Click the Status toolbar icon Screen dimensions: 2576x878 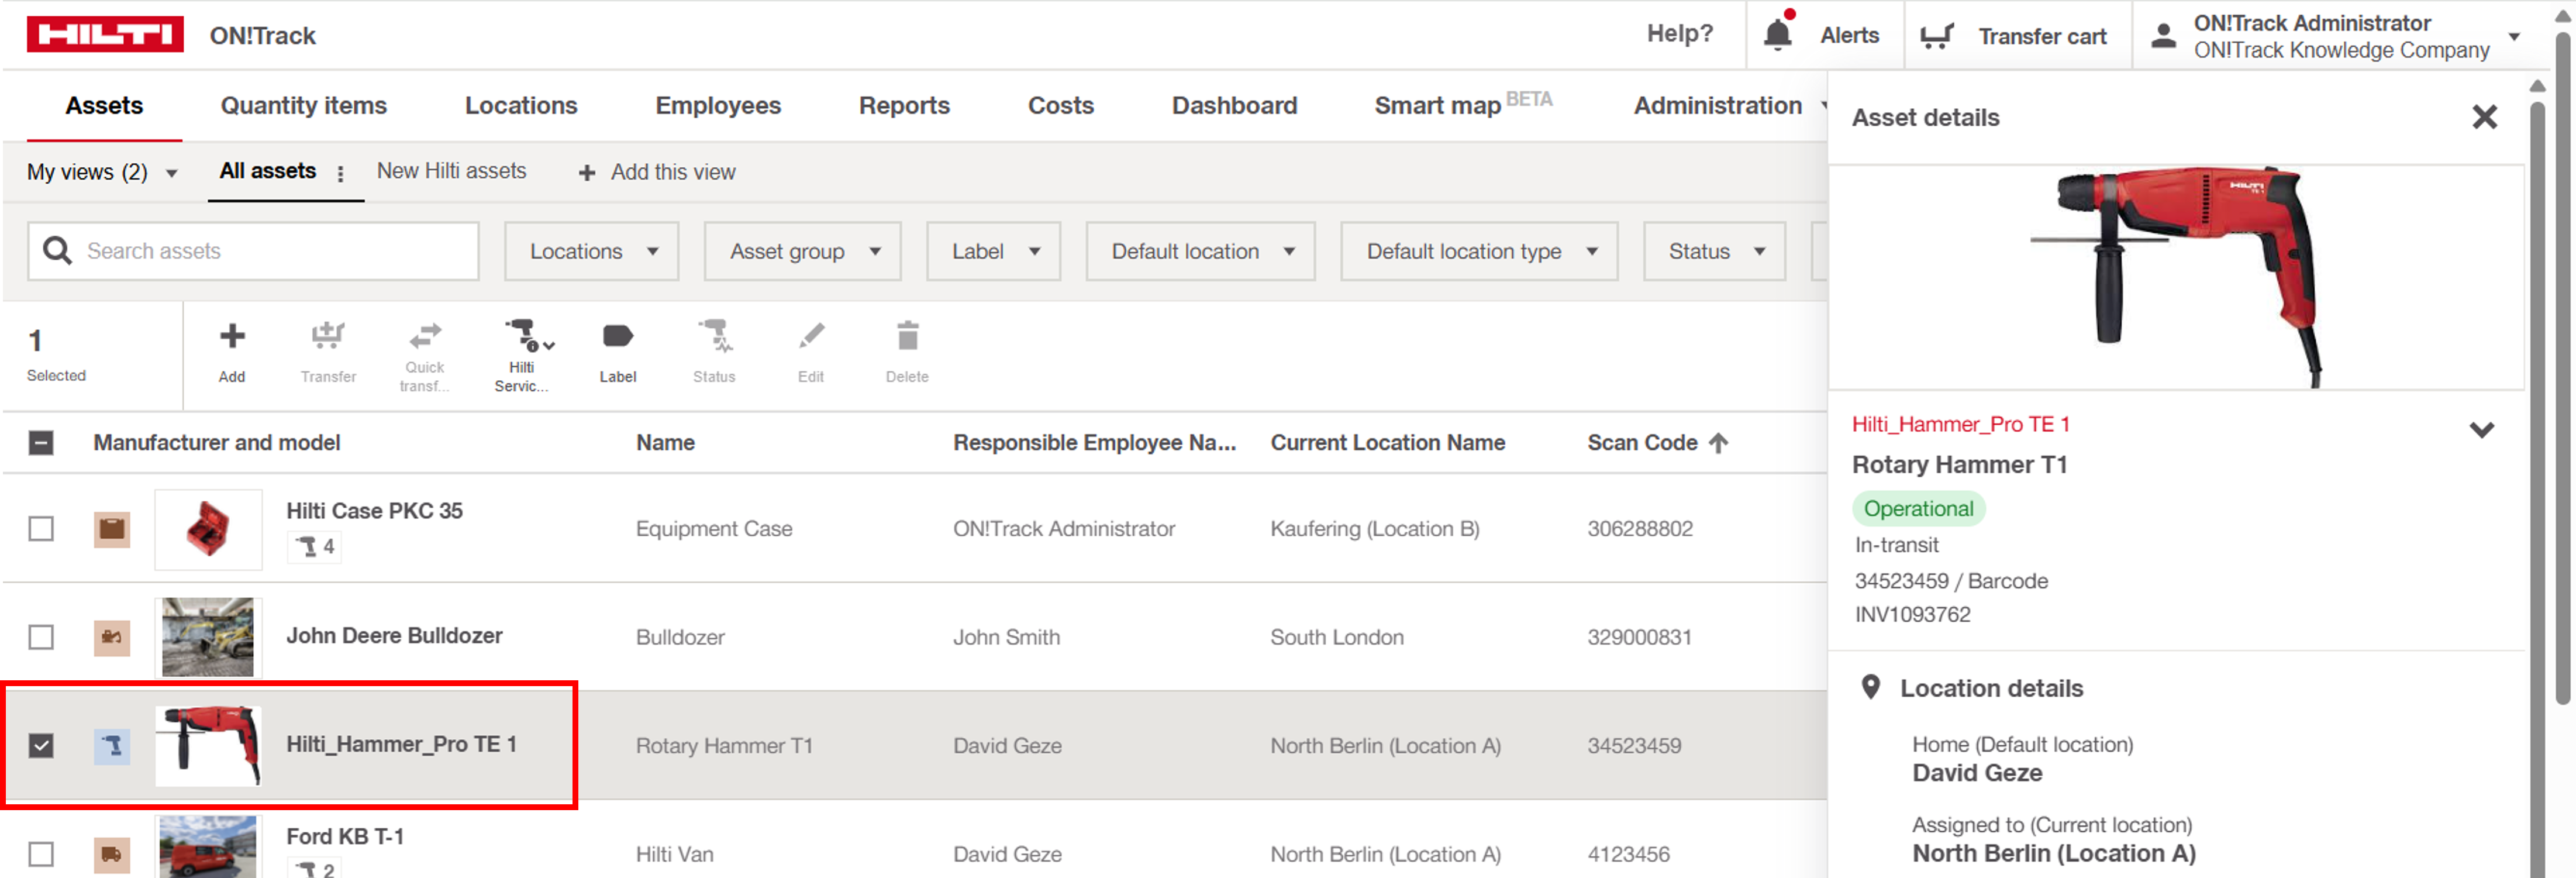715,336
